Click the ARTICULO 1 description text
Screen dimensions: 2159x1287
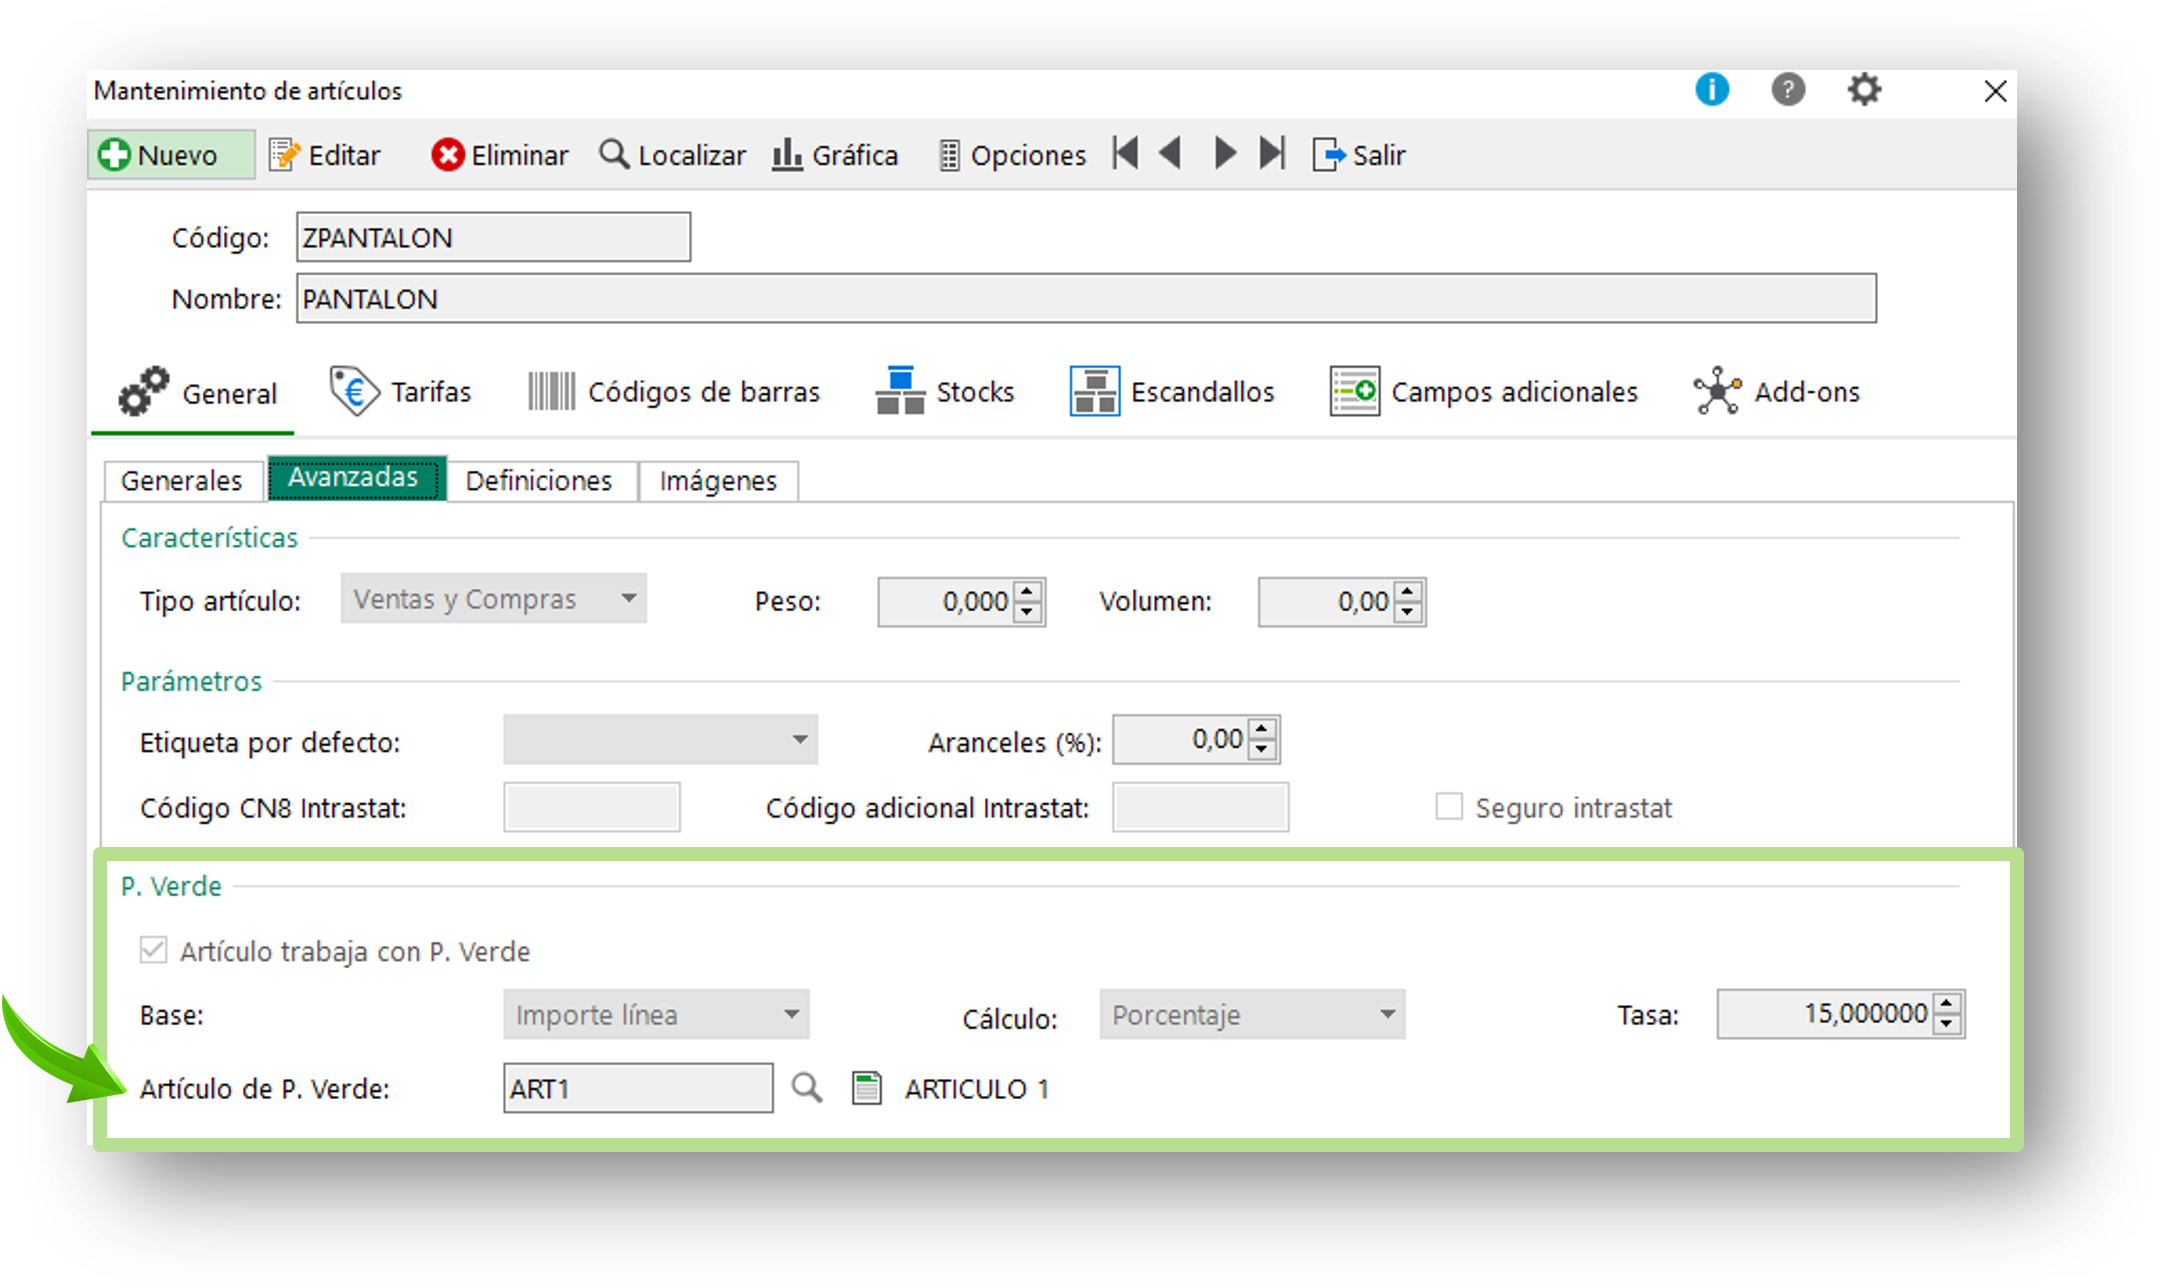tap(977, 1089)
